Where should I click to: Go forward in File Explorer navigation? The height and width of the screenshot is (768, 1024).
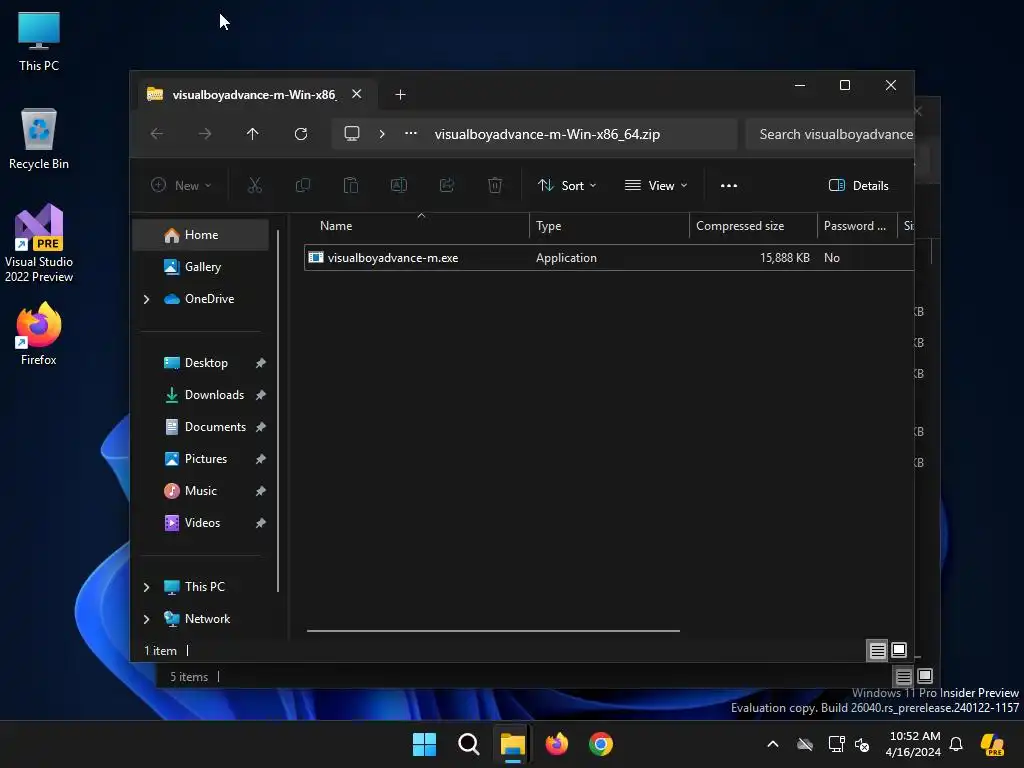(x=205, y=134)
